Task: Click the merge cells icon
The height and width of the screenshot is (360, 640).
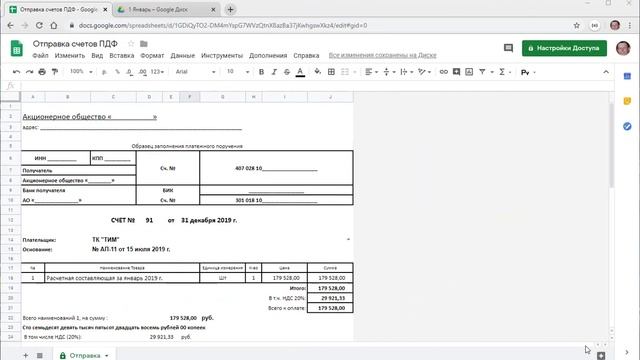Action: (345, 72)
